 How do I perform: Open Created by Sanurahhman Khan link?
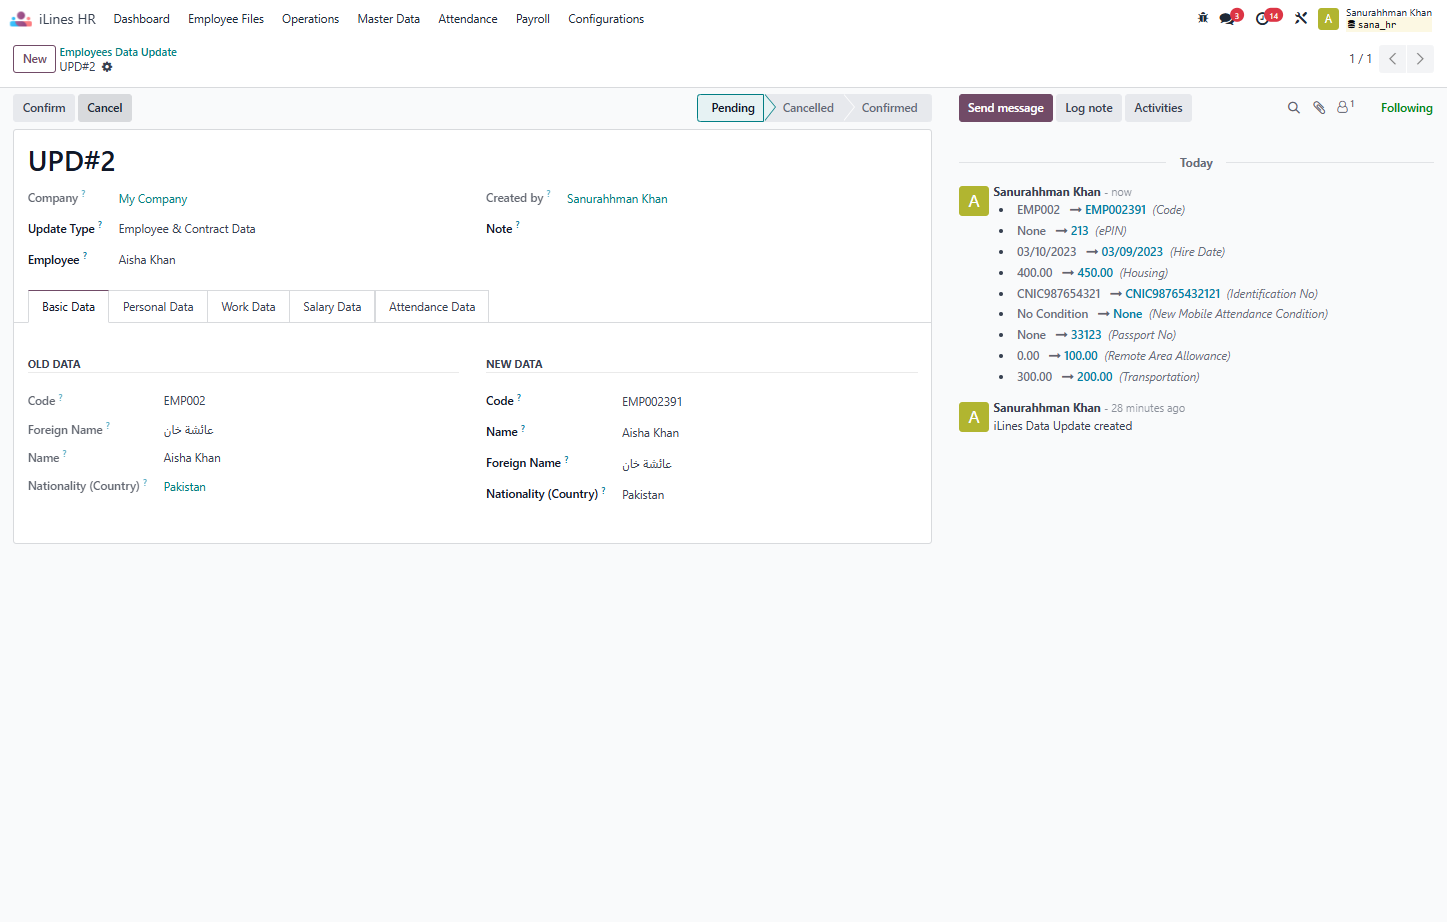point(617,199)
